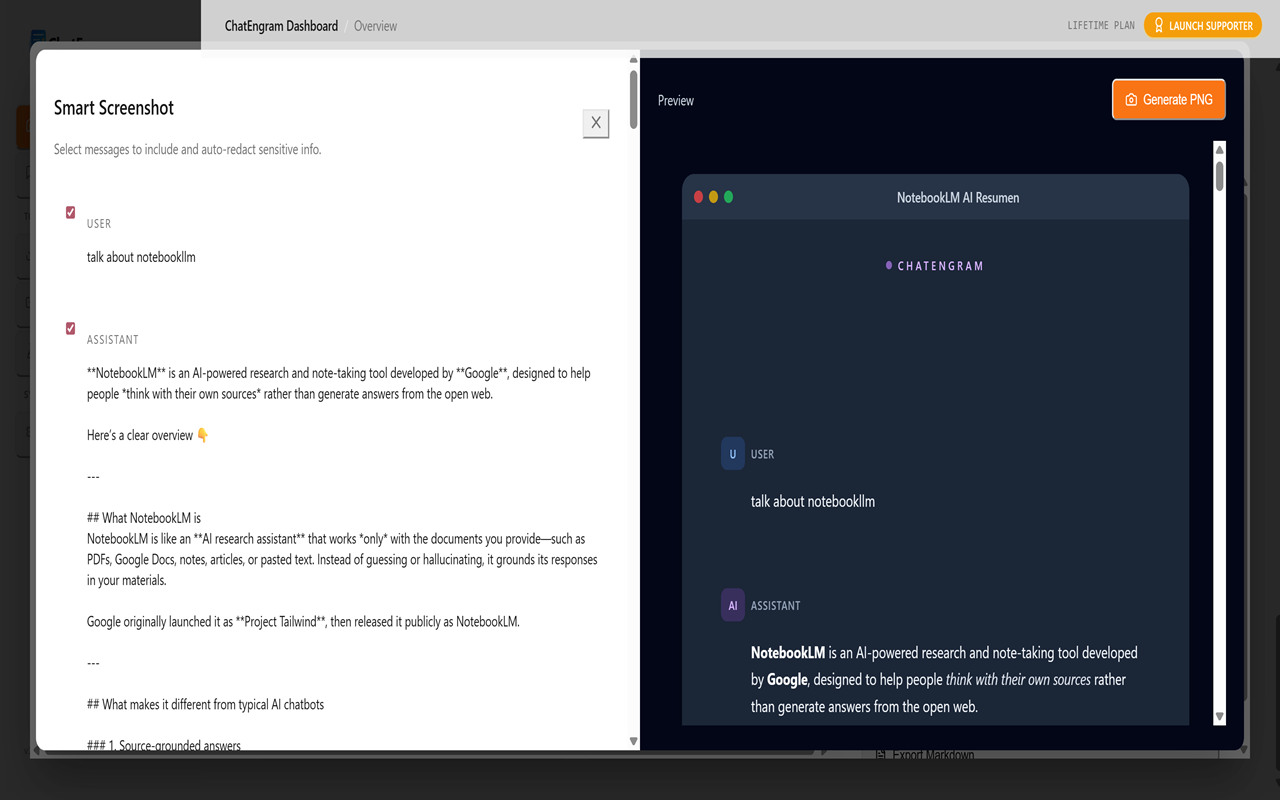Click the modal scrollbar down arrow
Viewport: 1280px width, 800px height.
click(x=633, y=740)
